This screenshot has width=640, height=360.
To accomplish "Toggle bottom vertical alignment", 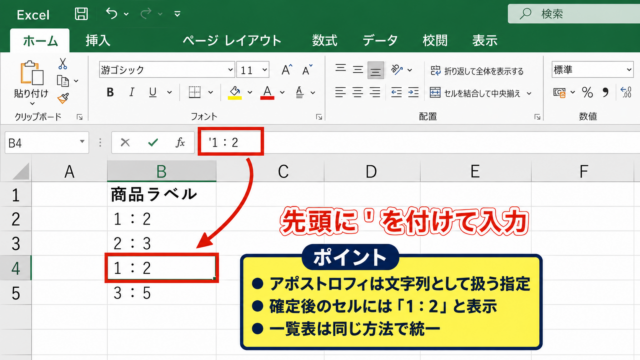I will click(375, 70).
